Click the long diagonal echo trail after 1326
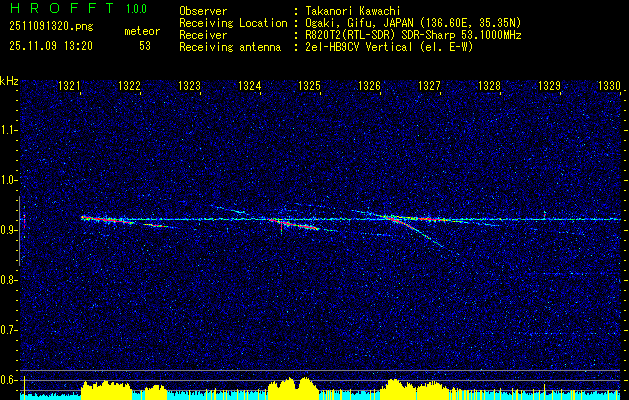This screenshot has height=400, width=629. [x=417, y=232]
